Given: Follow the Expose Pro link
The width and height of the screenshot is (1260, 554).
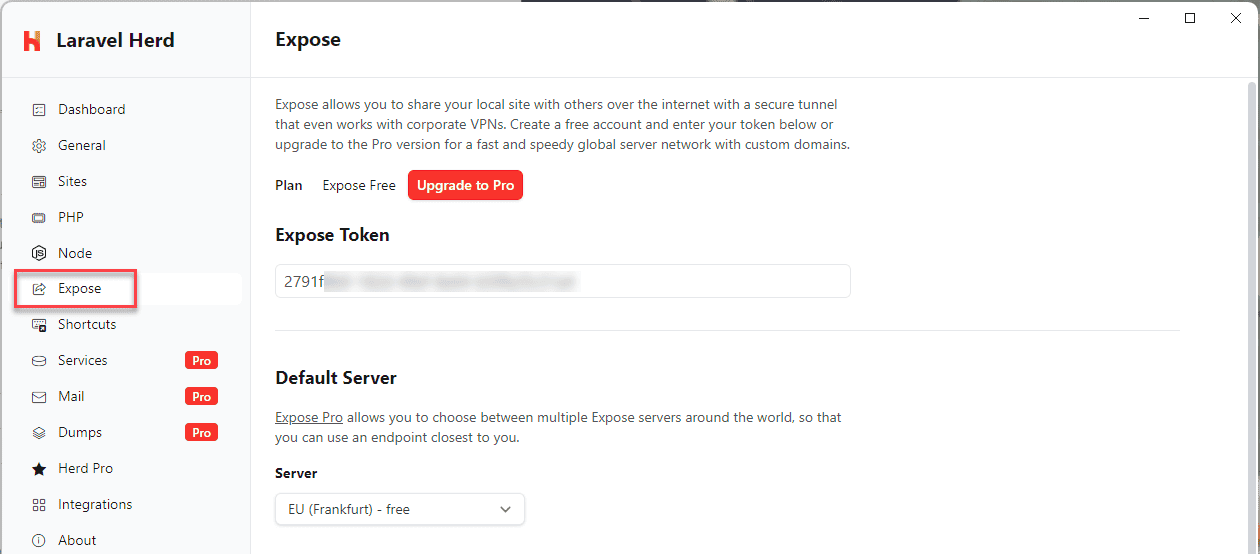Looking at the screenshot, I should 309,417.
